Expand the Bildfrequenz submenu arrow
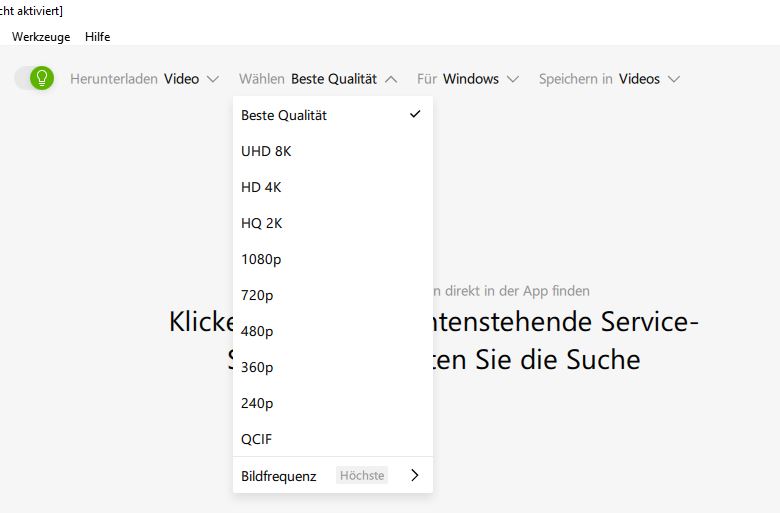Viewport: 780px width, 513px height. pos(414,476)
